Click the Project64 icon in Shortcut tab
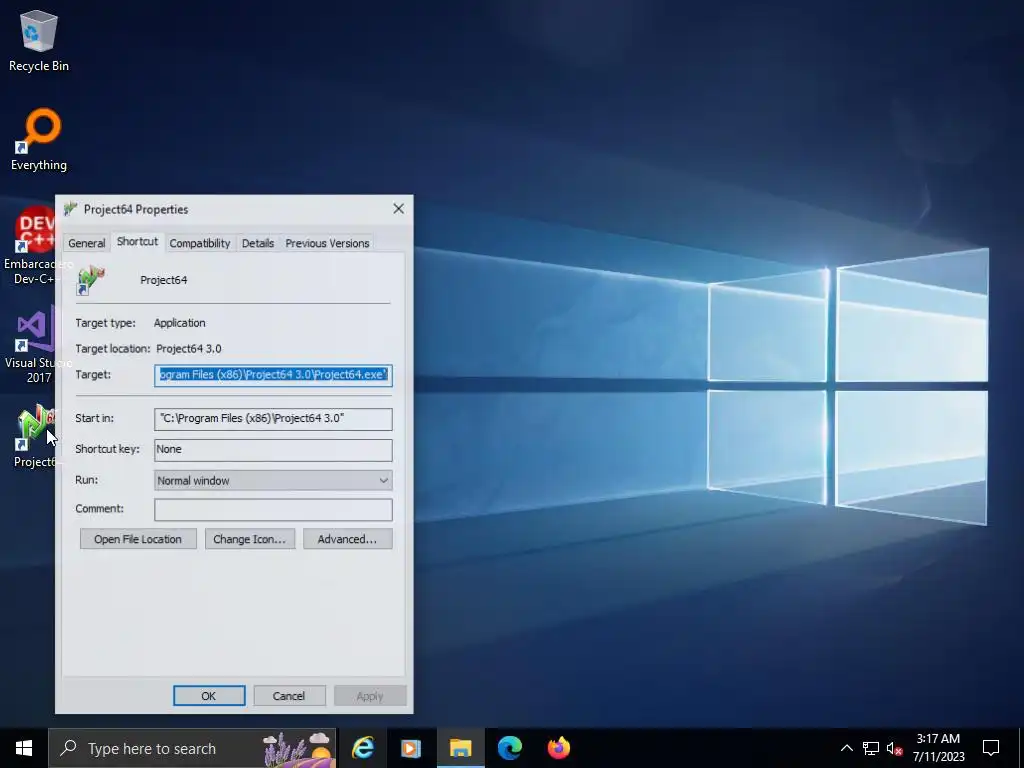 click(91, 280)
